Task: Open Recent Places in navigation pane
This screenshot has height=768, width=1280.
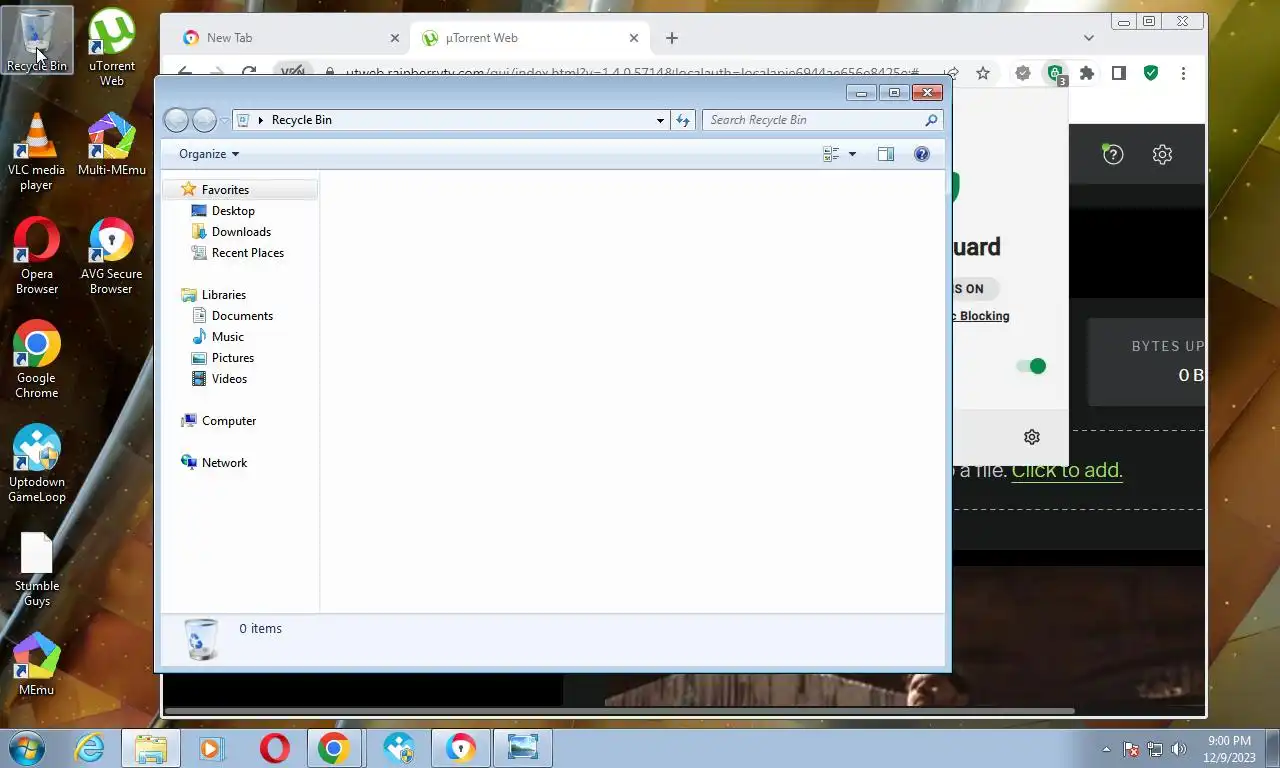Action: tap(247, 253)
